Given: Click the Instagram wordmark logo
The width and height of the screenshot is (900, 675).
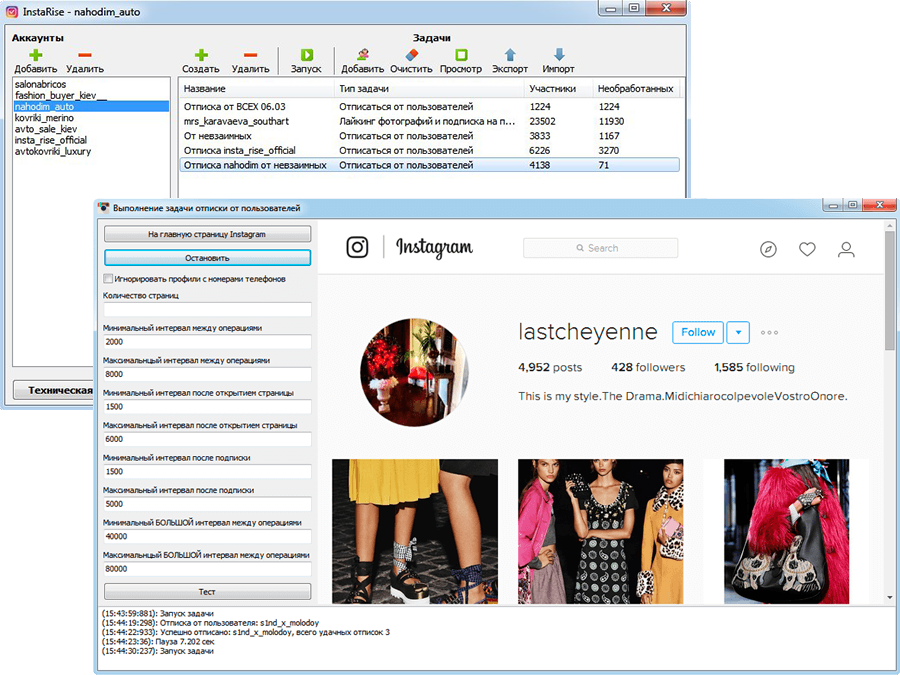Looking at the screenshot, I should click(x=434, y=248).
